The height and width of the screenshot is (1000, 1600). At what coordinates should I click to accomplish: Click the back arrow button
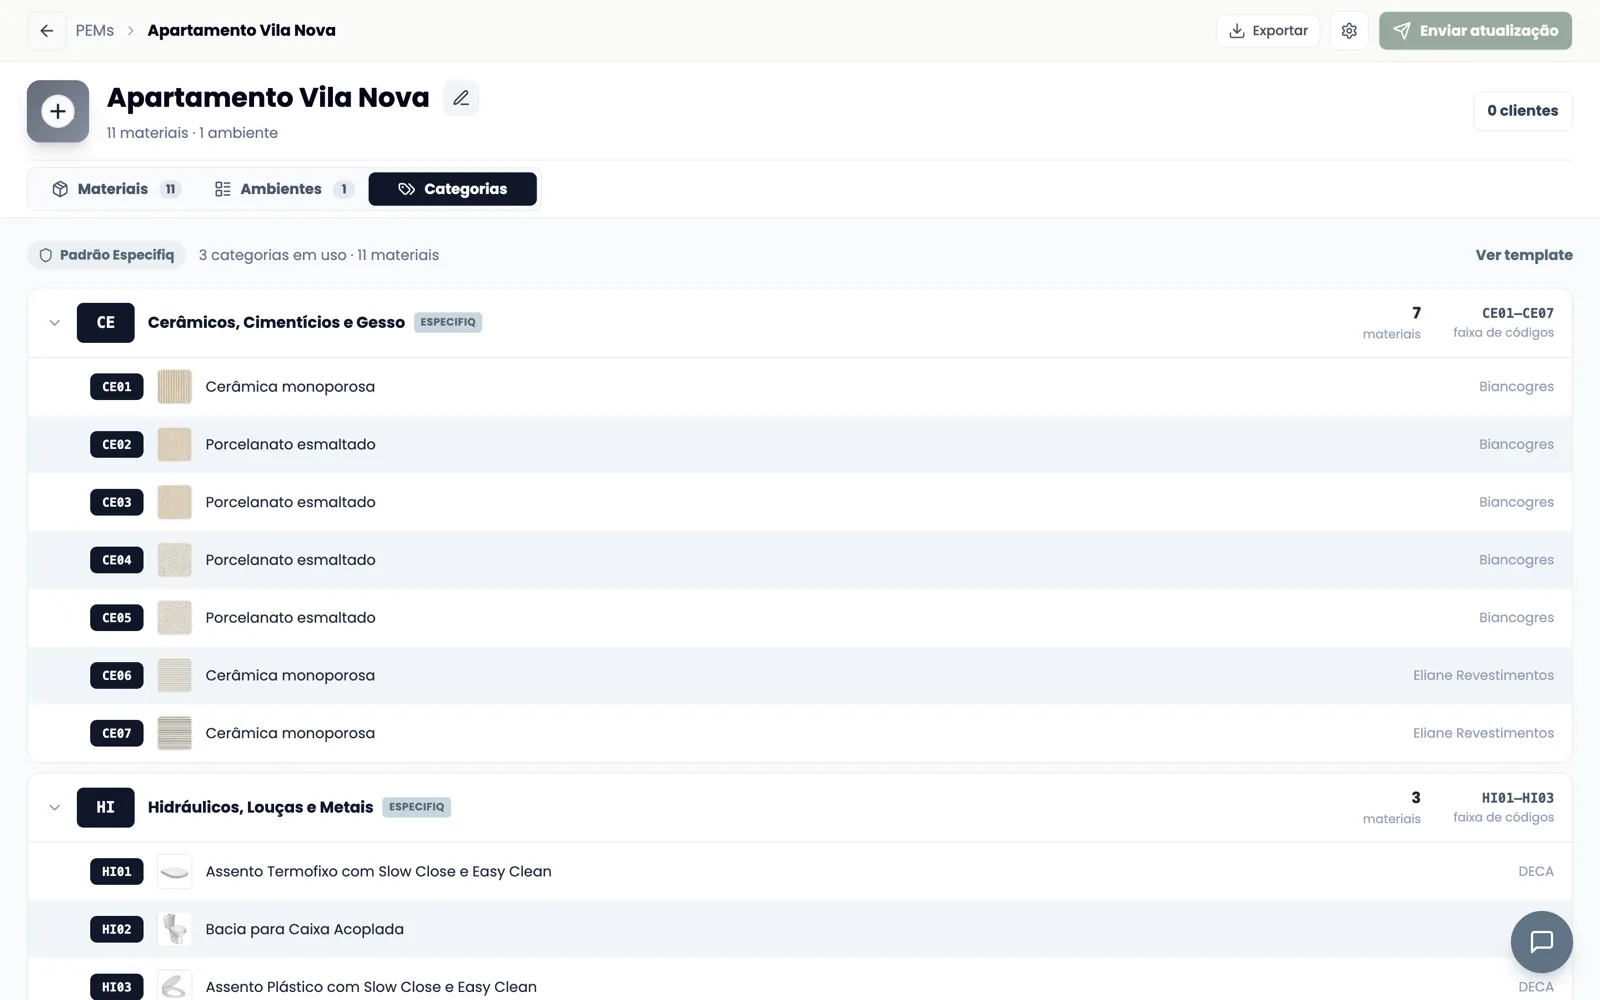coord(46,31)
